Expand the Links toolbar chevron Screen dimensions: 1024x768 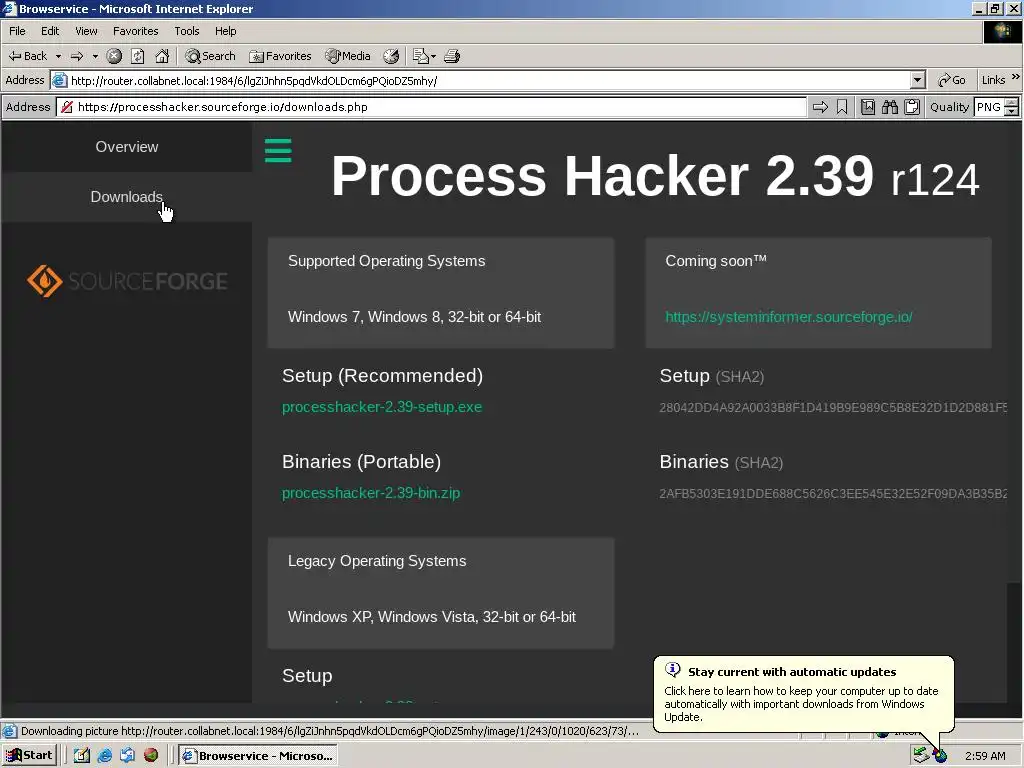1016,77
